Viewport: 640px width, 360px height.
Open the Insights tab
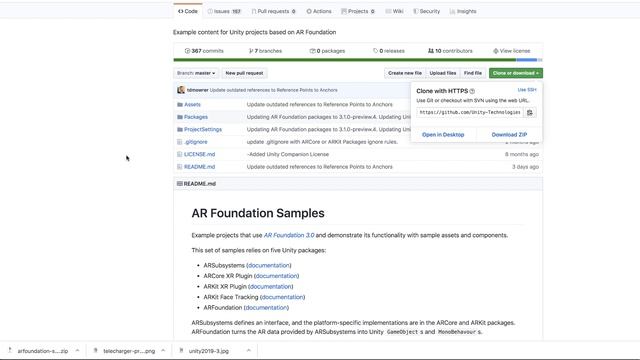[463, 11]
